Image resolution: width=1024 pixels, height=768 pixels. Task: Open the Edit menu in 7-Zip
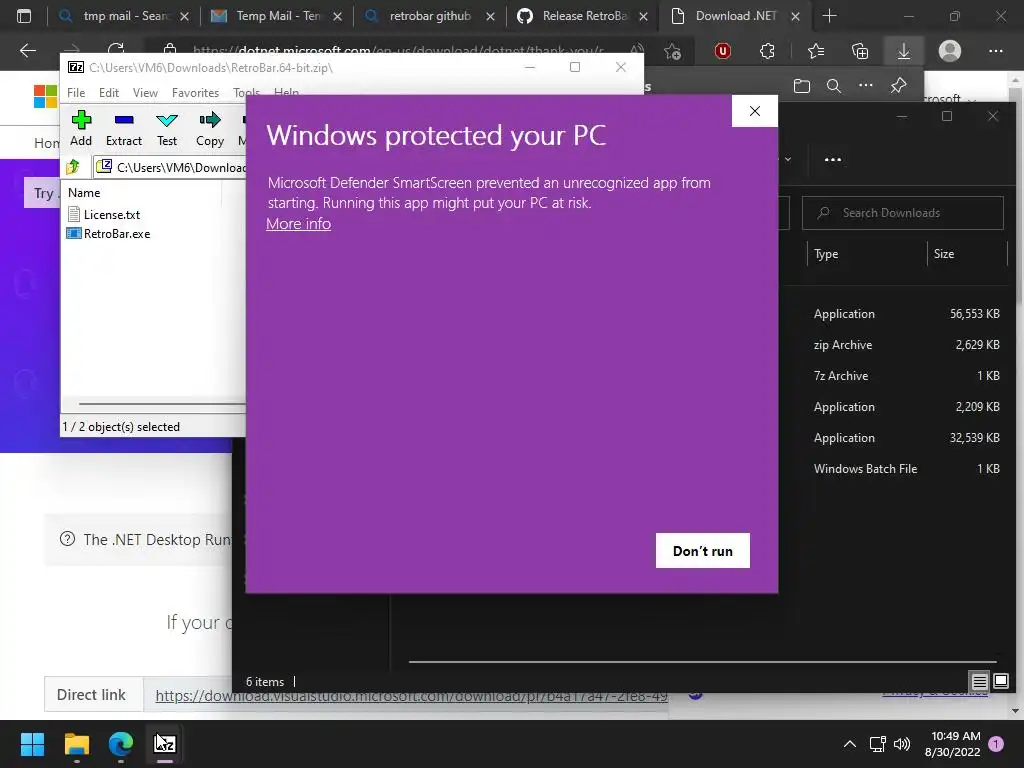[108, 93]
